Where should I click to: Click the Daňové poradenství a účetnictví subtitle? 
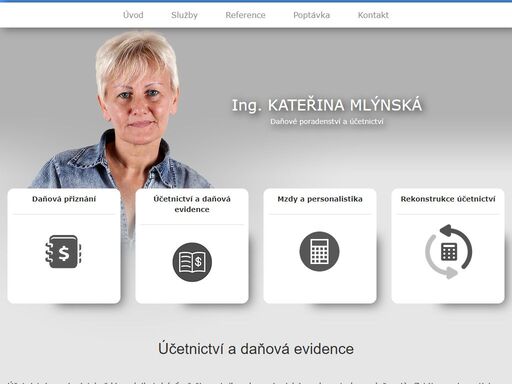click(327, 122)
